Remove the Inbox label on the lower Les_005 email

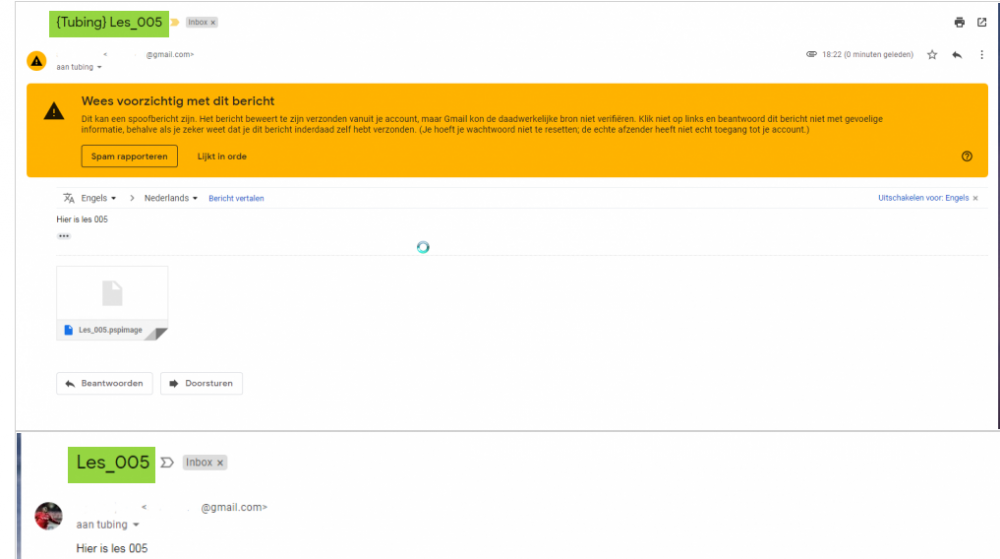pyautogui.click(x=220, y=463)
